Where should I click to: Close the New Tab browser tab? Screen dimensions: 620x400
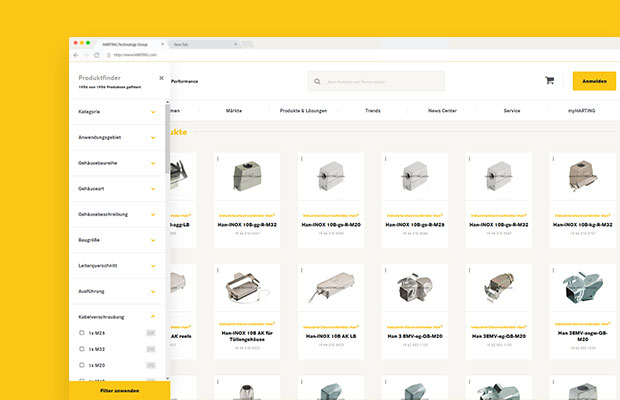(236, 44)
